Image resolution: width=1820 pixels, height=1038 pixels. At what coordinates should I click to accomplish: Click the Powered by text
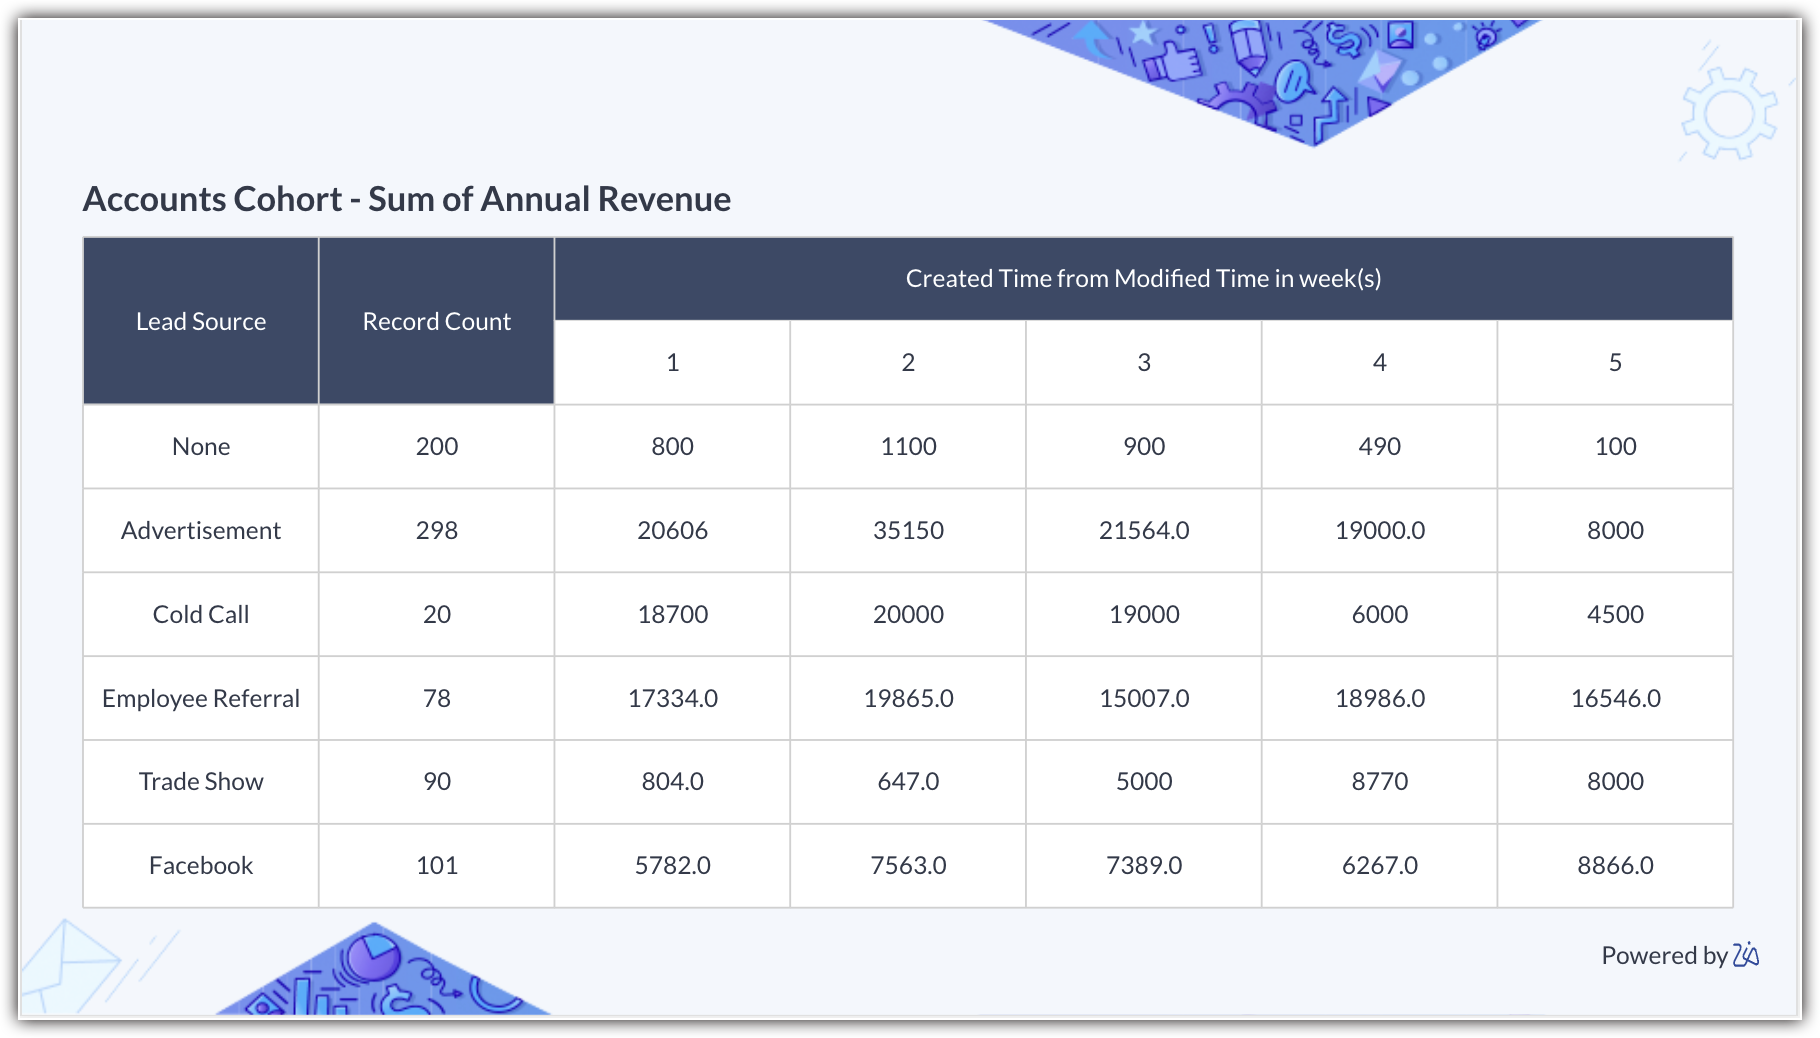point(1664,956)
